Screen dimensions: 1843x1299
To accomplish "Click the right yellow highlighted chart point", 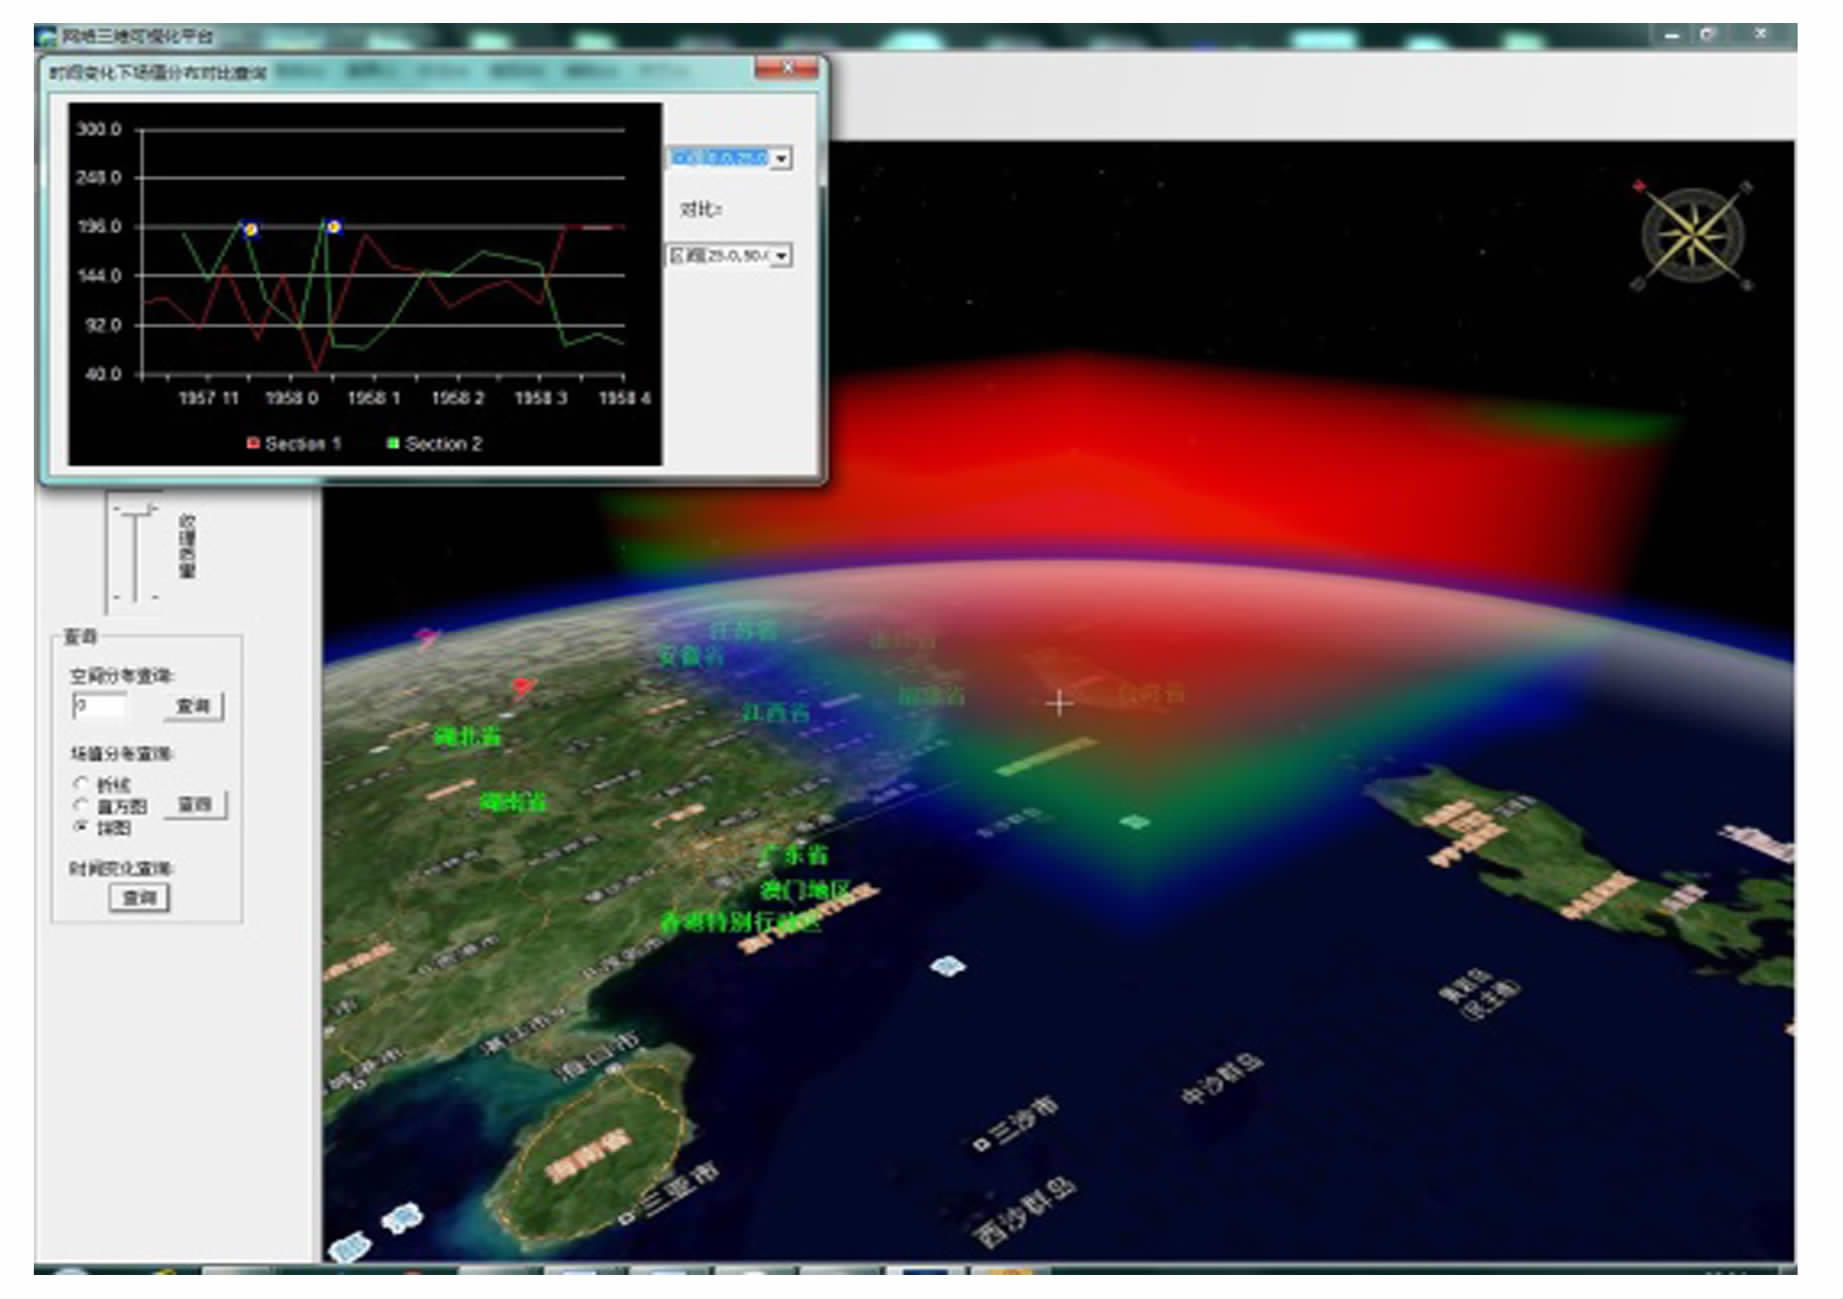I will [x=334, y=227].
